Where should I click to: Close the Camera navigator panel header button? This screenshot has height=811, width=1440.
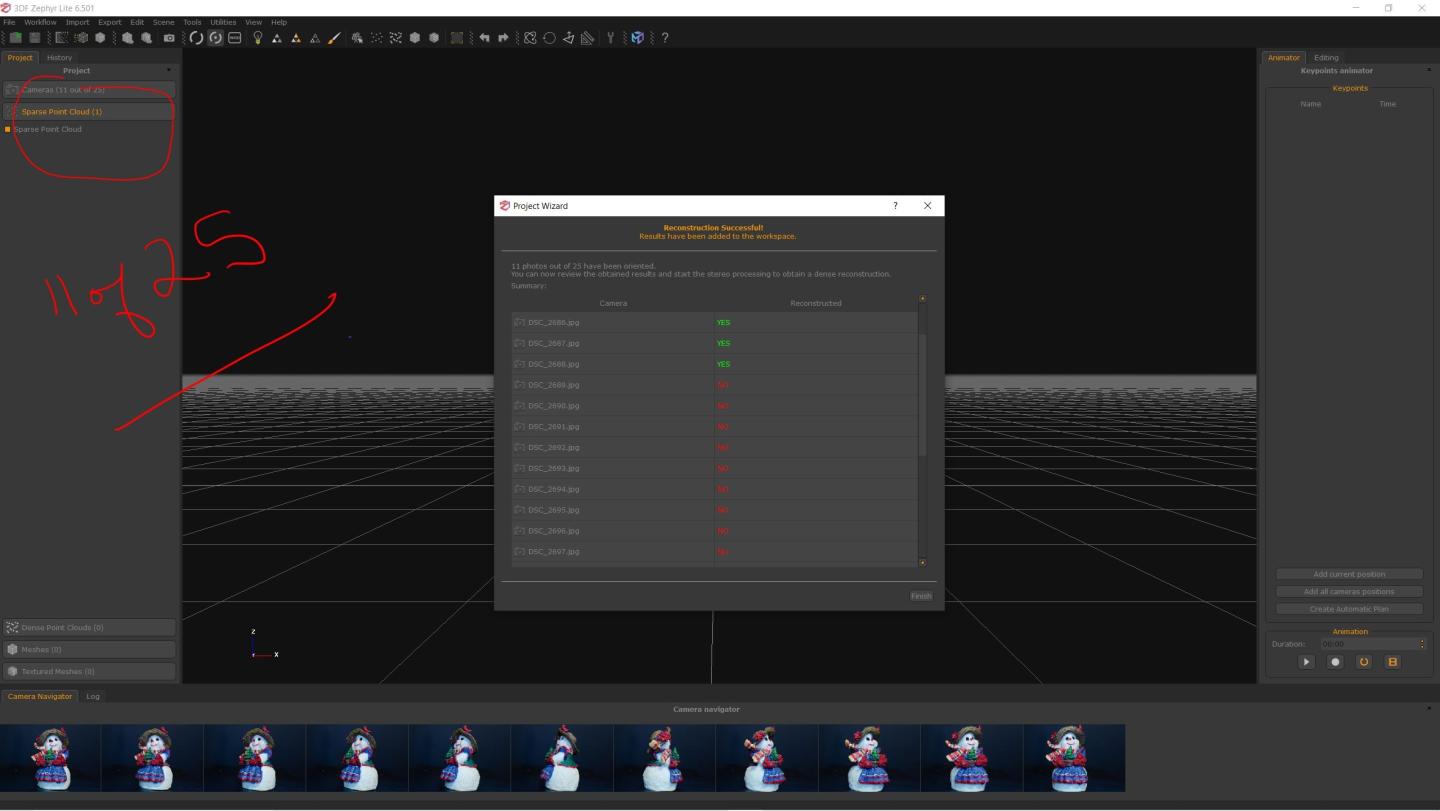(1429, 708)
